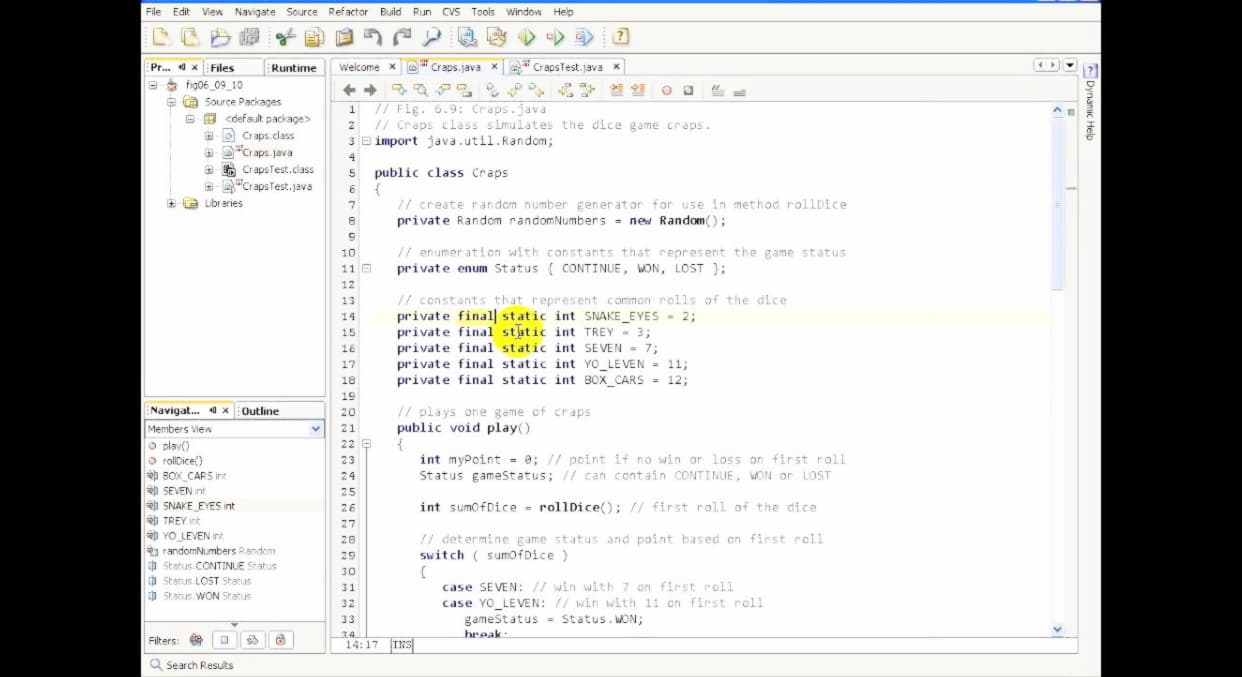
Task: Expand the CrapsTest.java tree node
Action: (x=209, y=186)
